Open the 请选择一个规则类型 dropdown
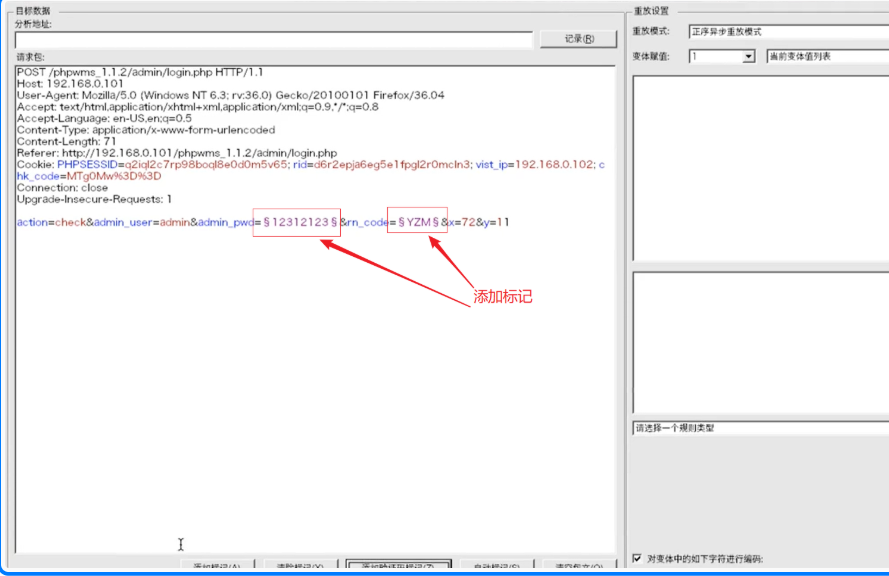Image resolution: width=889 pixels, height=576 pixels. [x=760, y=428]
